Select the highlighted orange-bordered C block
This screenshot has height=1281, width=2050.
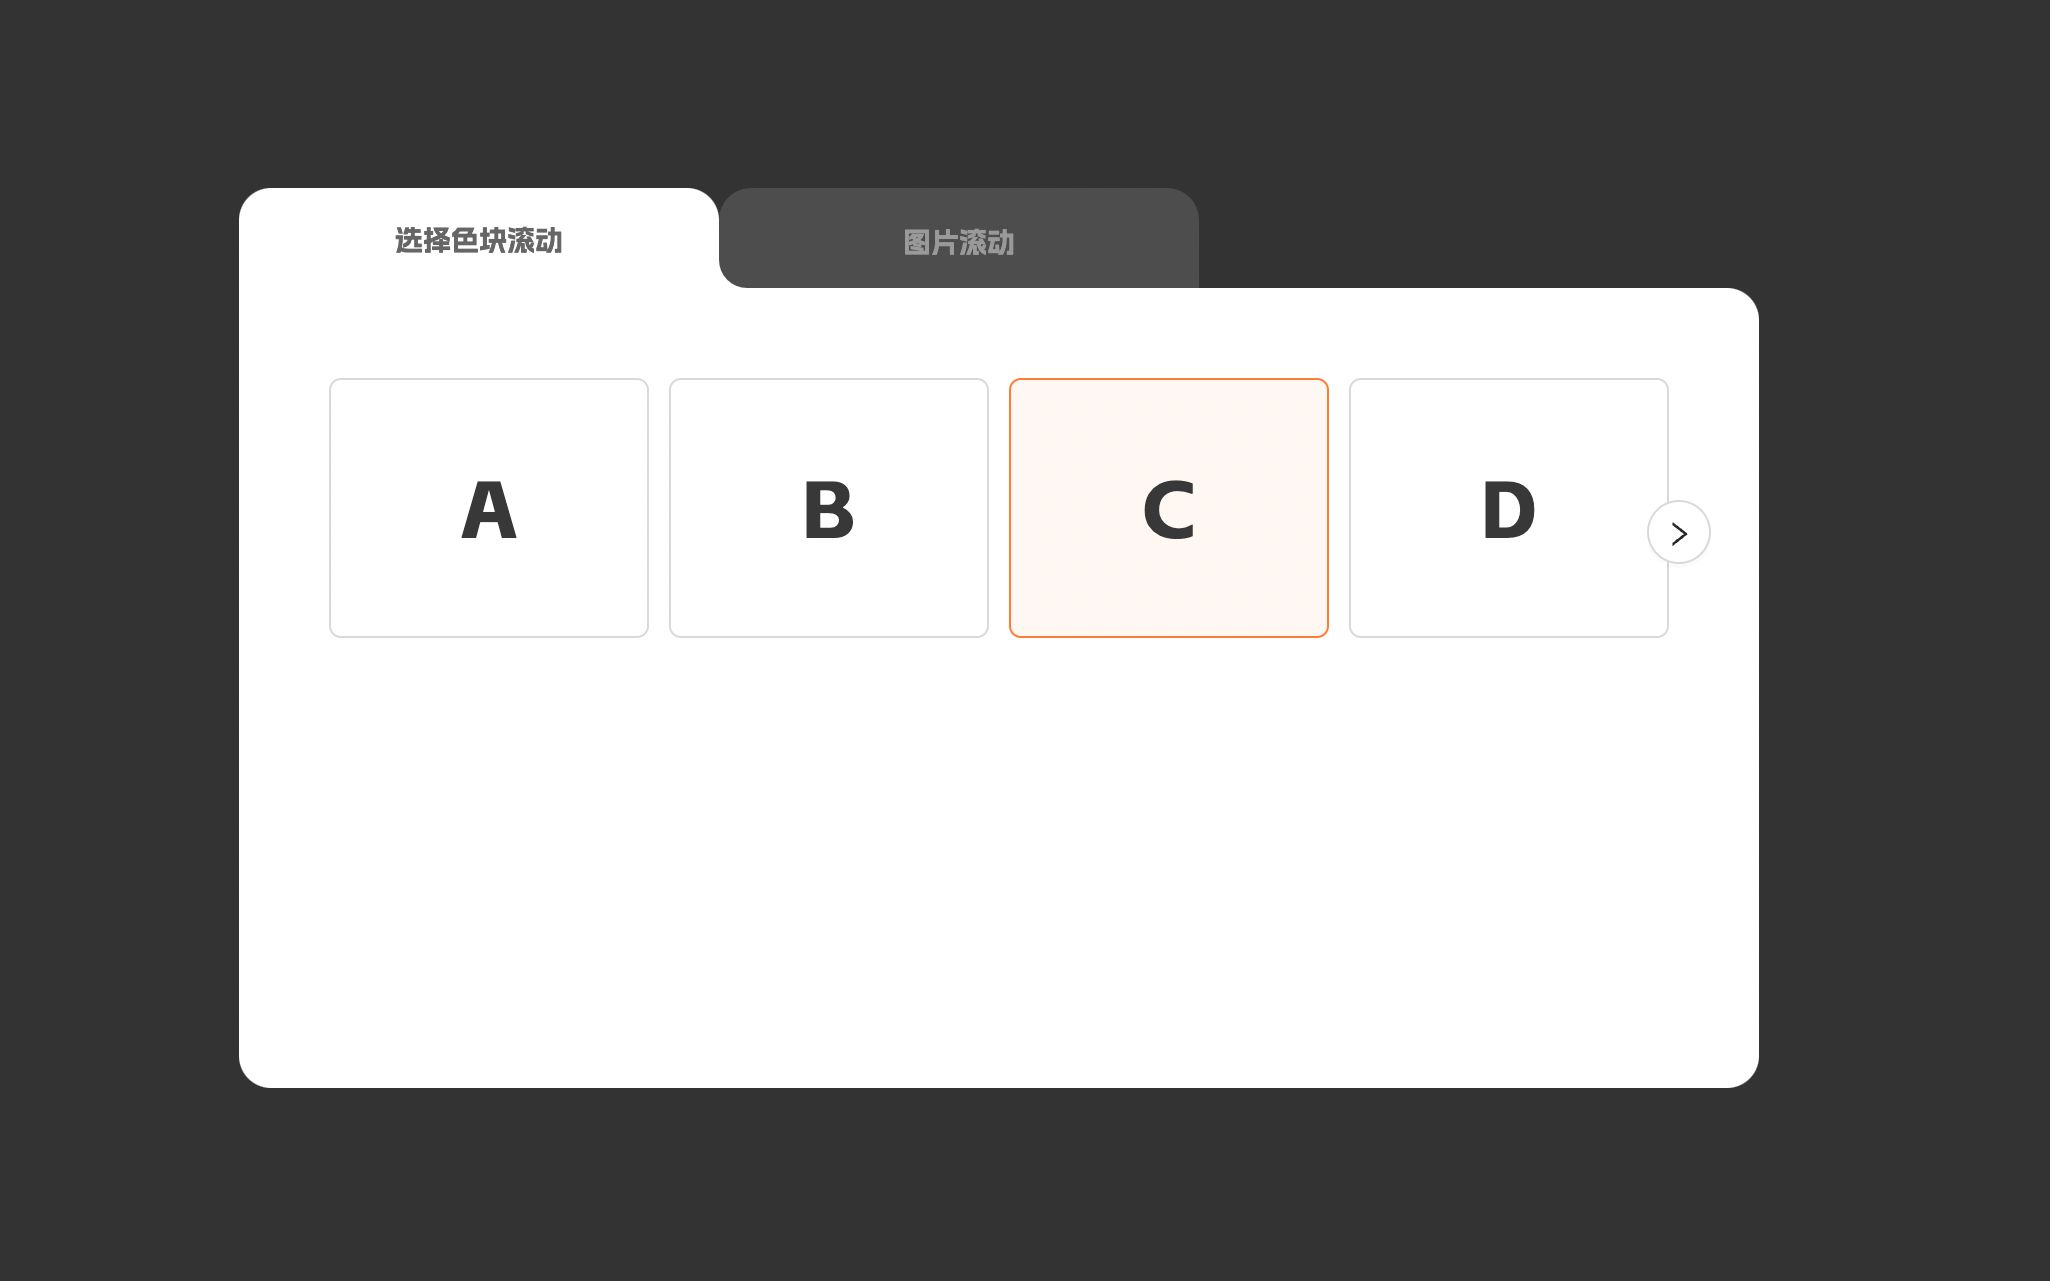[1169, 508]
